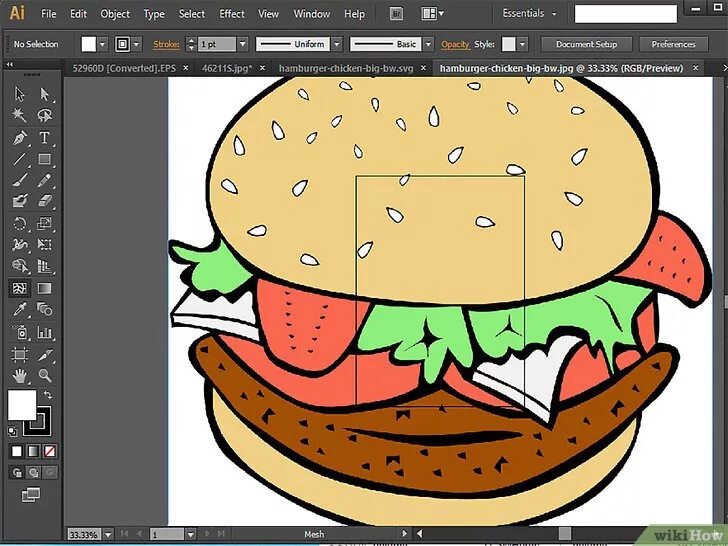Choose the Lasso tool
Image resolution: width=728 pixels, height=546 pixels.
[x=45, y=115]
